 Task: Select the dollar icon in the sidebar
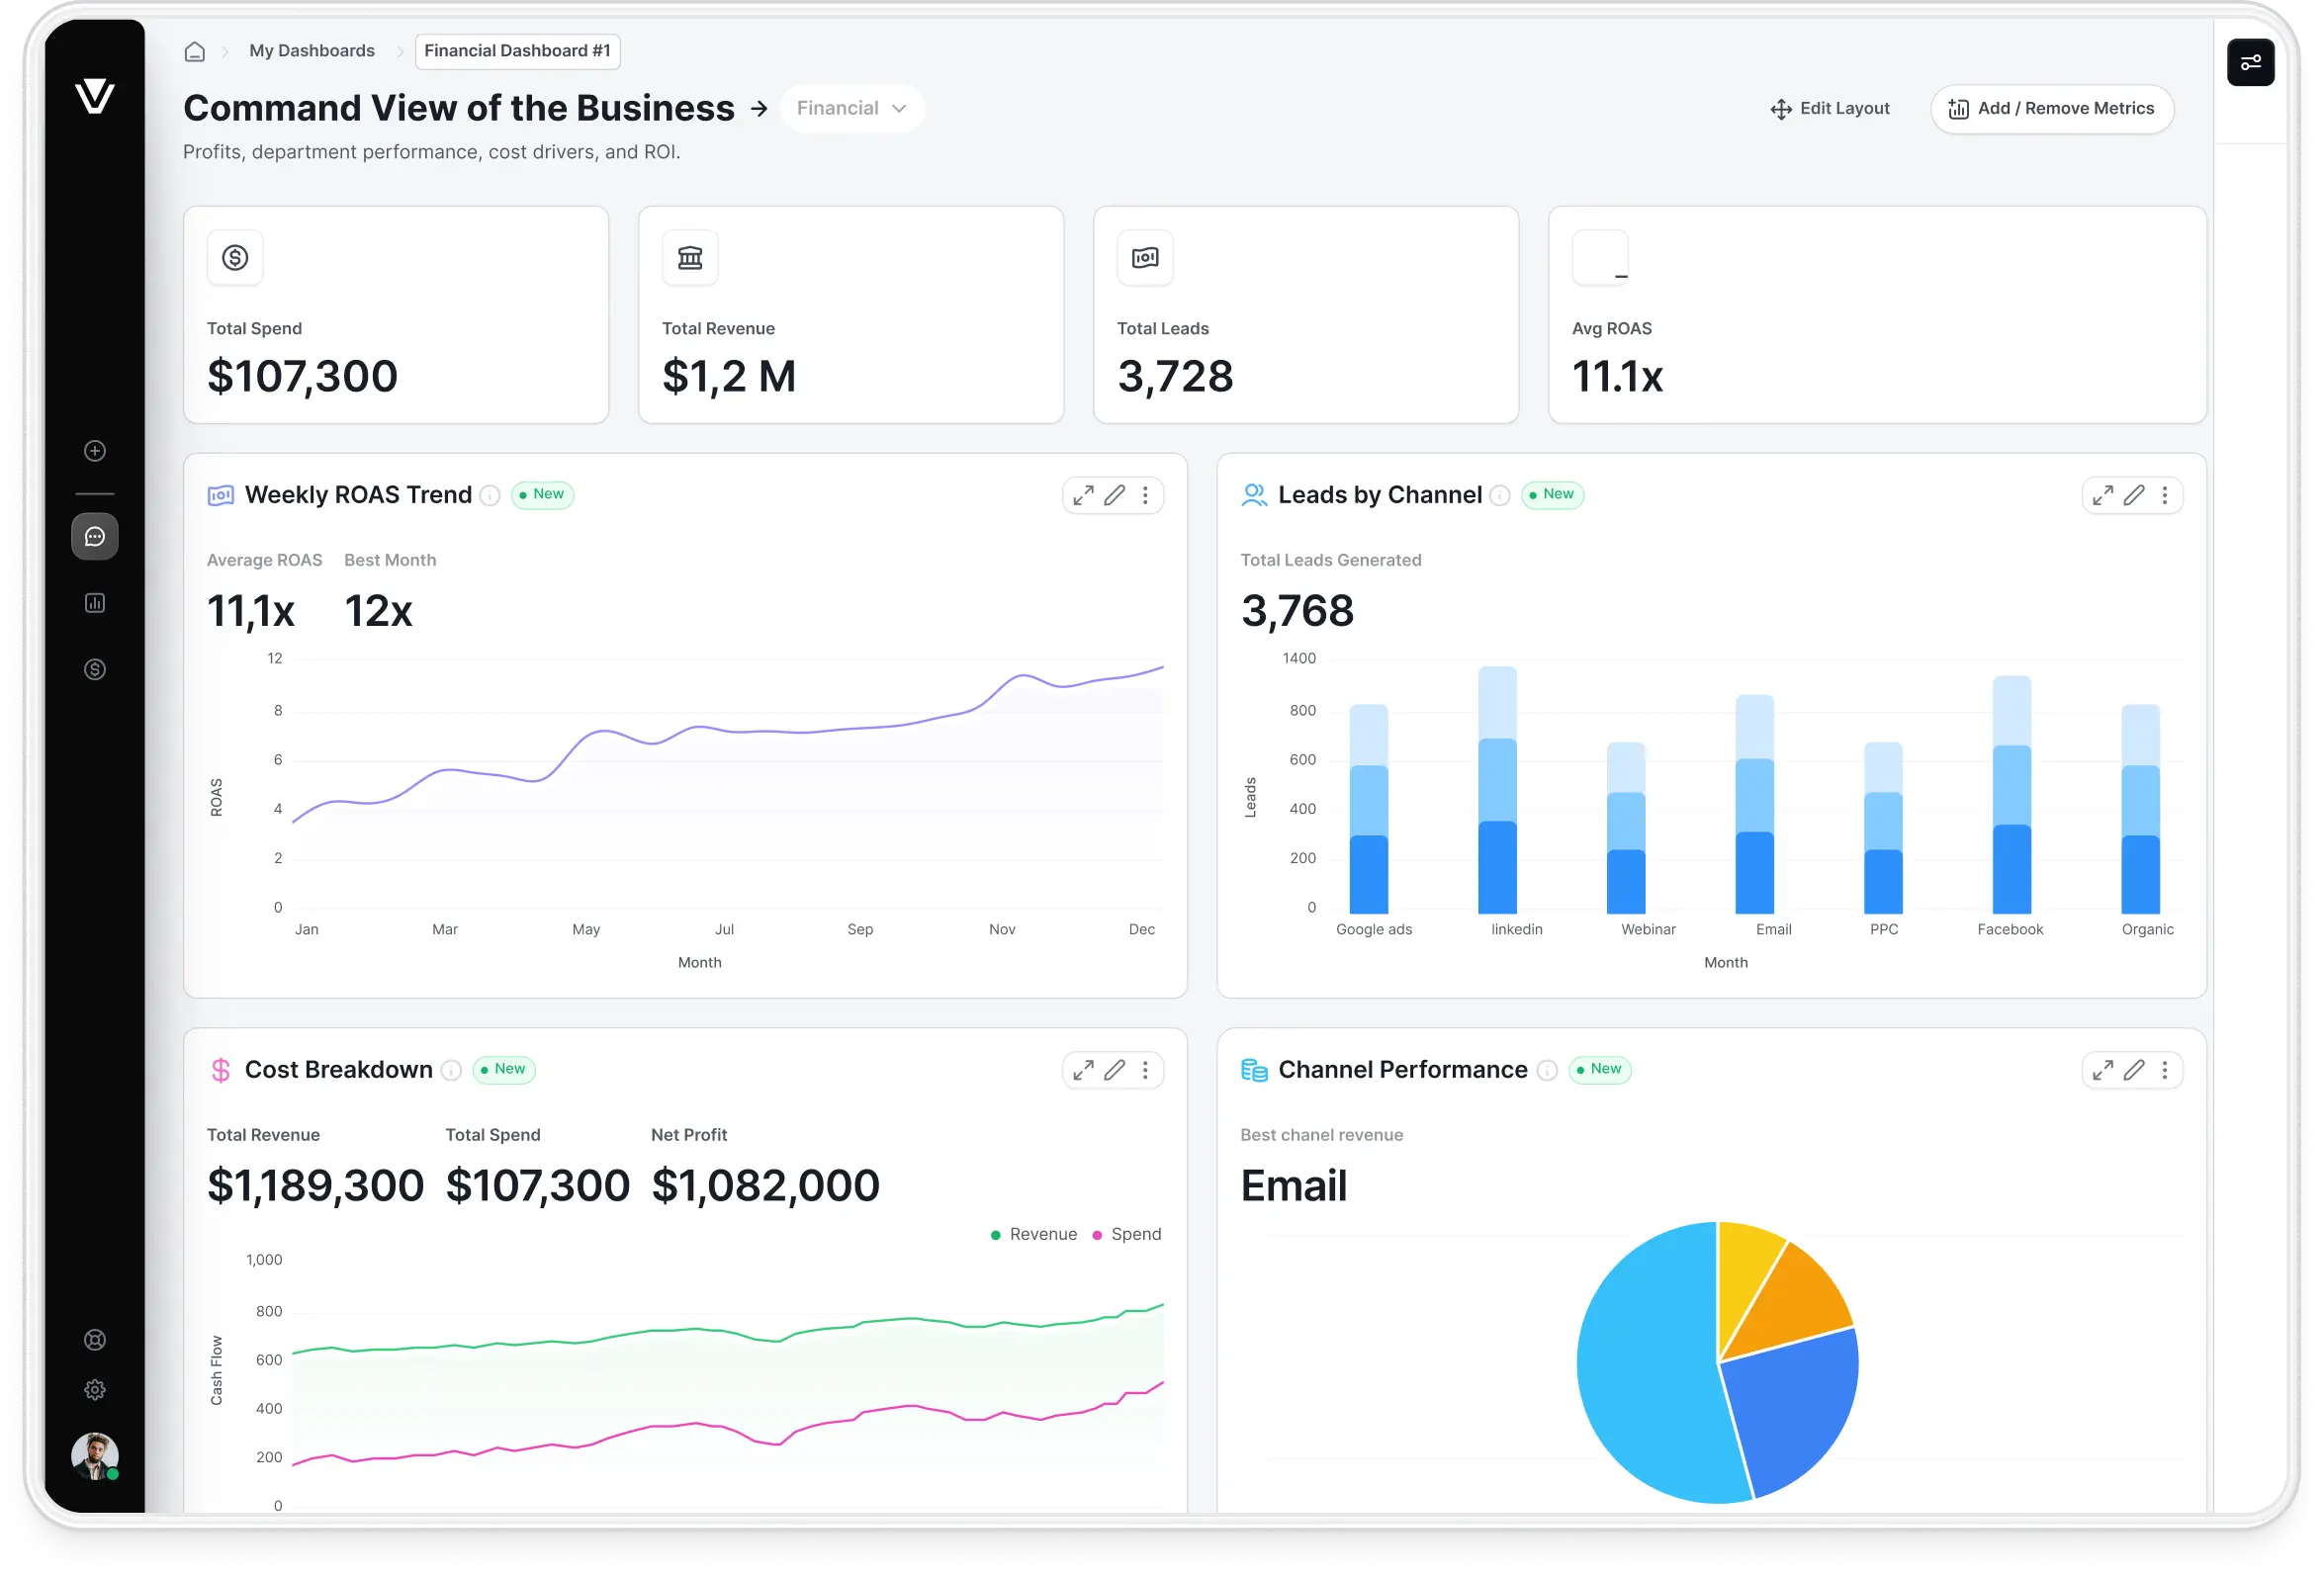95,669
